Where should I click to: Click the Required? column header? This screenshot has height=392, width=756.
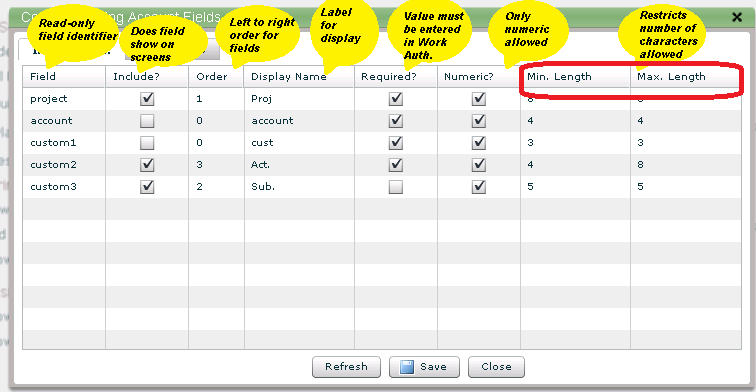pos(396,77)
